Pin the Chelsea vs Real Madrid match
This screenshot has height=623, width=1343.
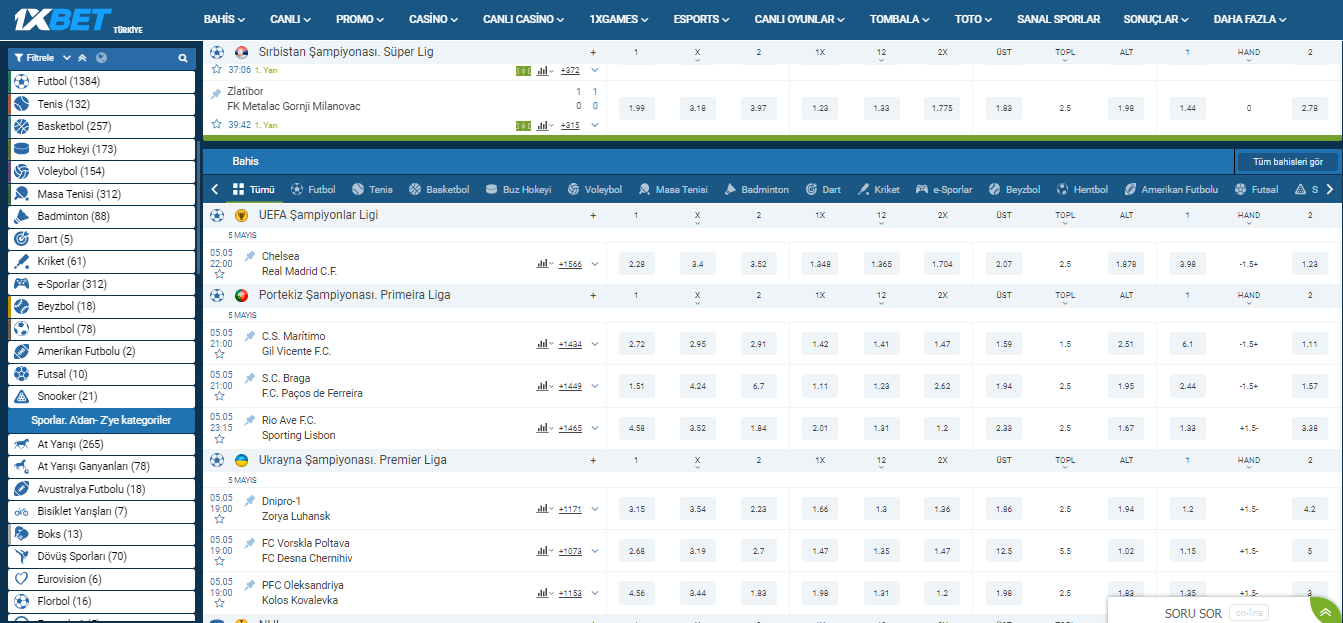(250, 256)
